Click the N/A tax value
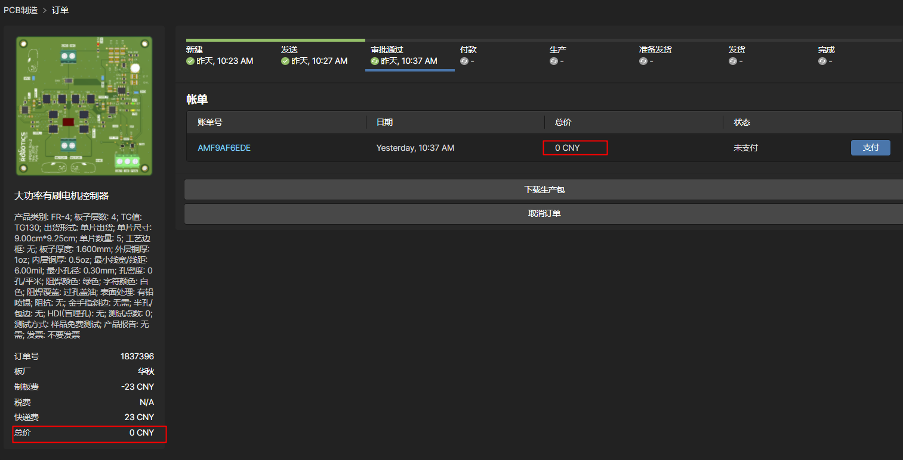Screen dimensions: 904x460 coord(146,402)
